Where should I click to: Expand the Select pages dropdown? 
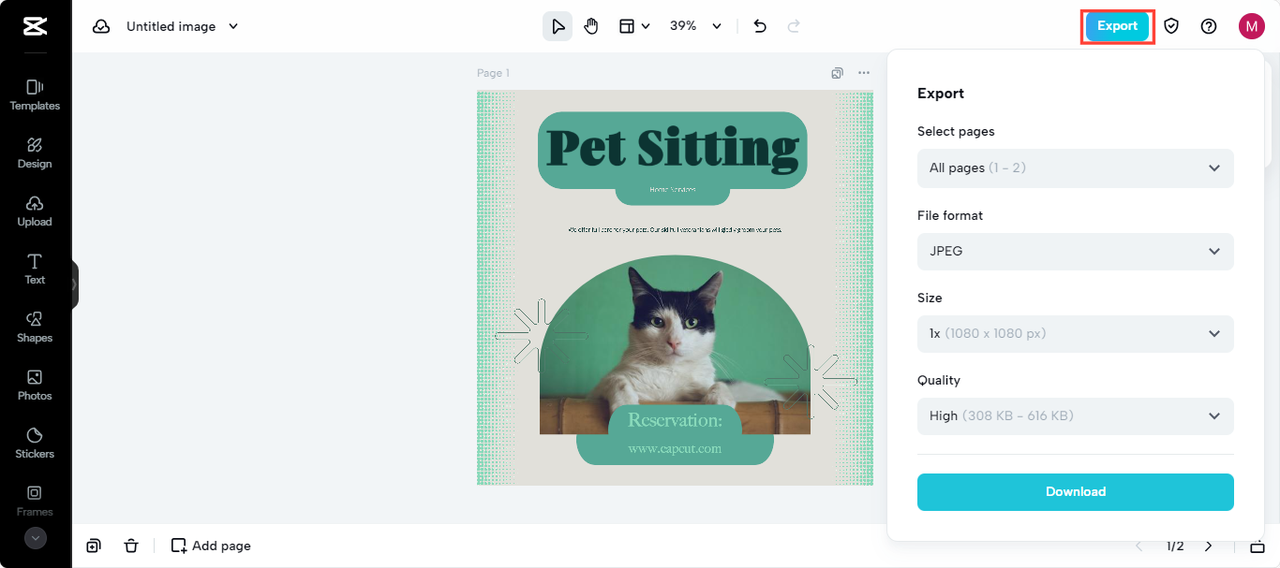click(1075, 168)
